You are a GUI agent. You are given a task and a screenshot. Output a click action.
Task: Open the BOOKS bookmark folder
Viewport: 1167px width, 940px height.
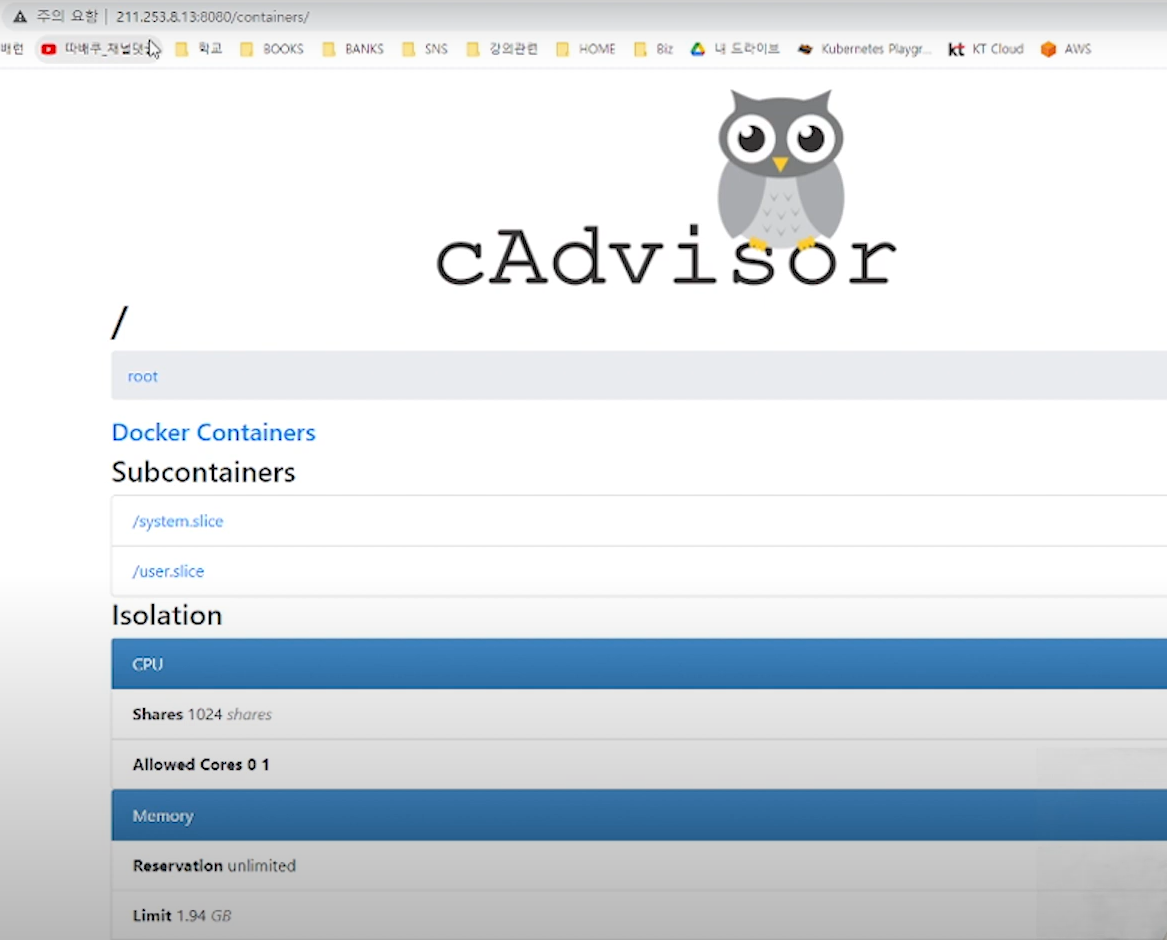coord(272,49)
